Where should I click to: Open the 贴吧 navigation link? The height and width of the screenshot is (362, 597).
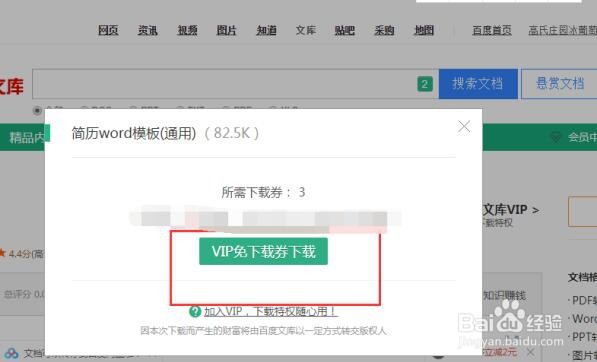point(345,30)
